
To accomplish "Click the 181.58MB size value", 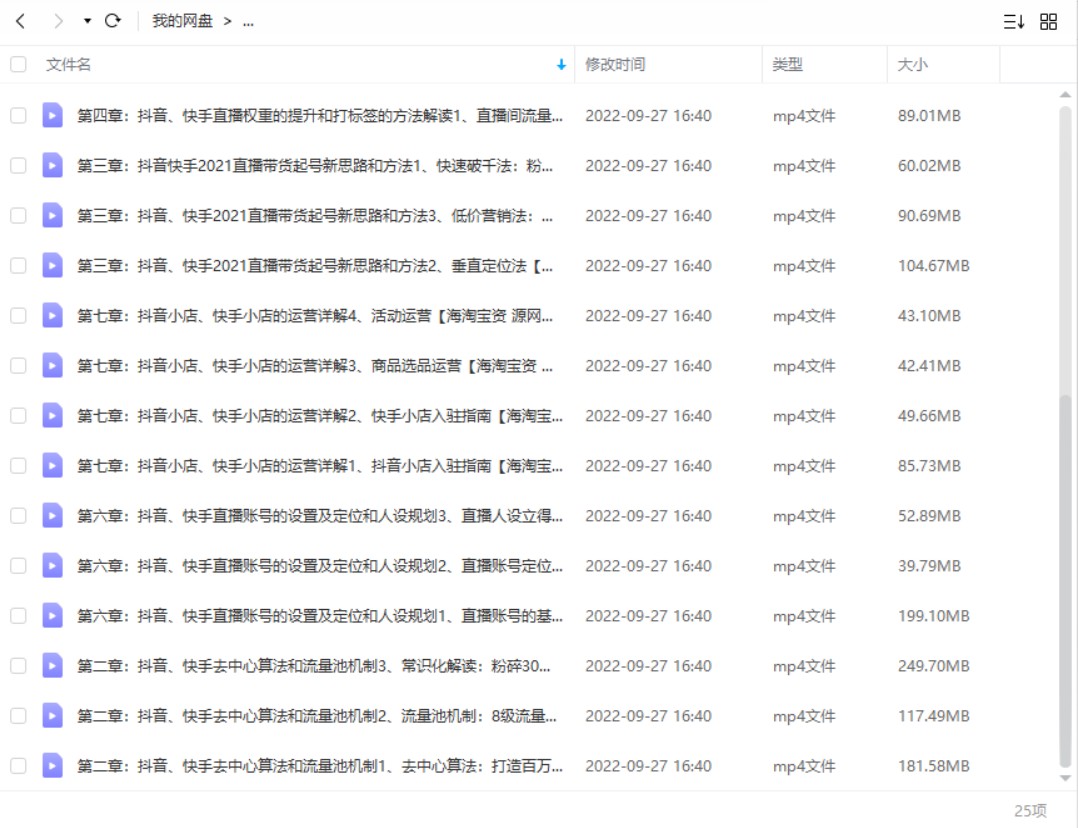I will [933, 766].
